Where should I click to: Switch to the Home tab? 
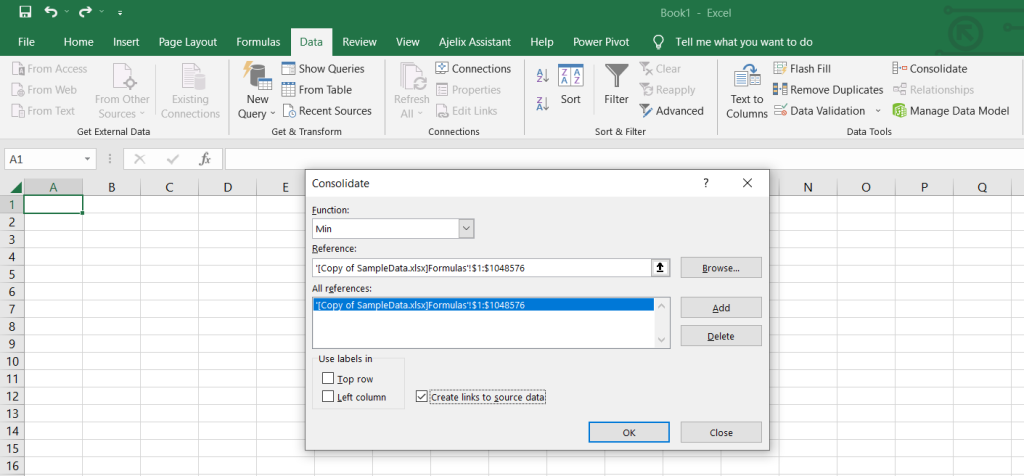click(78, 42)
